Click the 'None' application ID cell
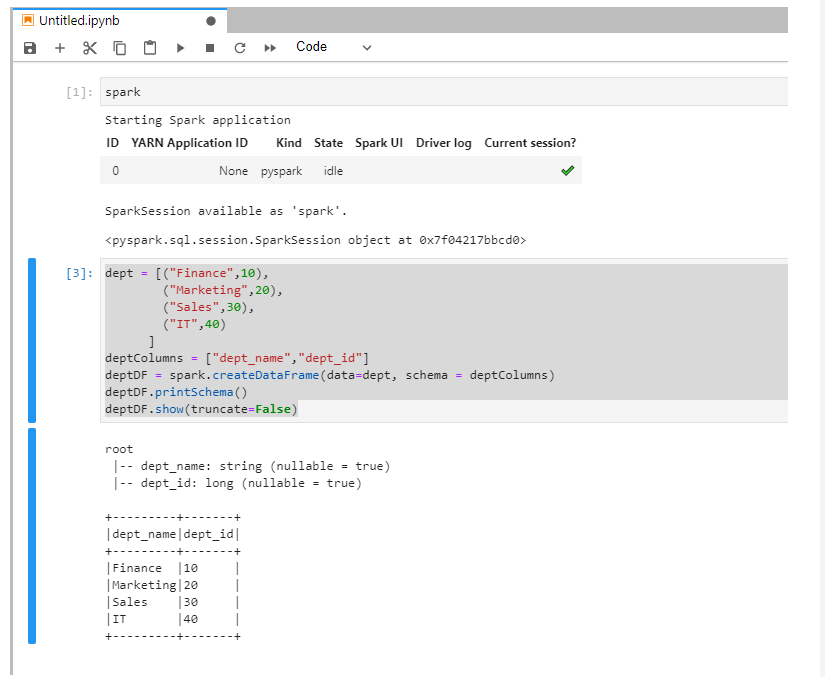 click(x=234, y=171)
